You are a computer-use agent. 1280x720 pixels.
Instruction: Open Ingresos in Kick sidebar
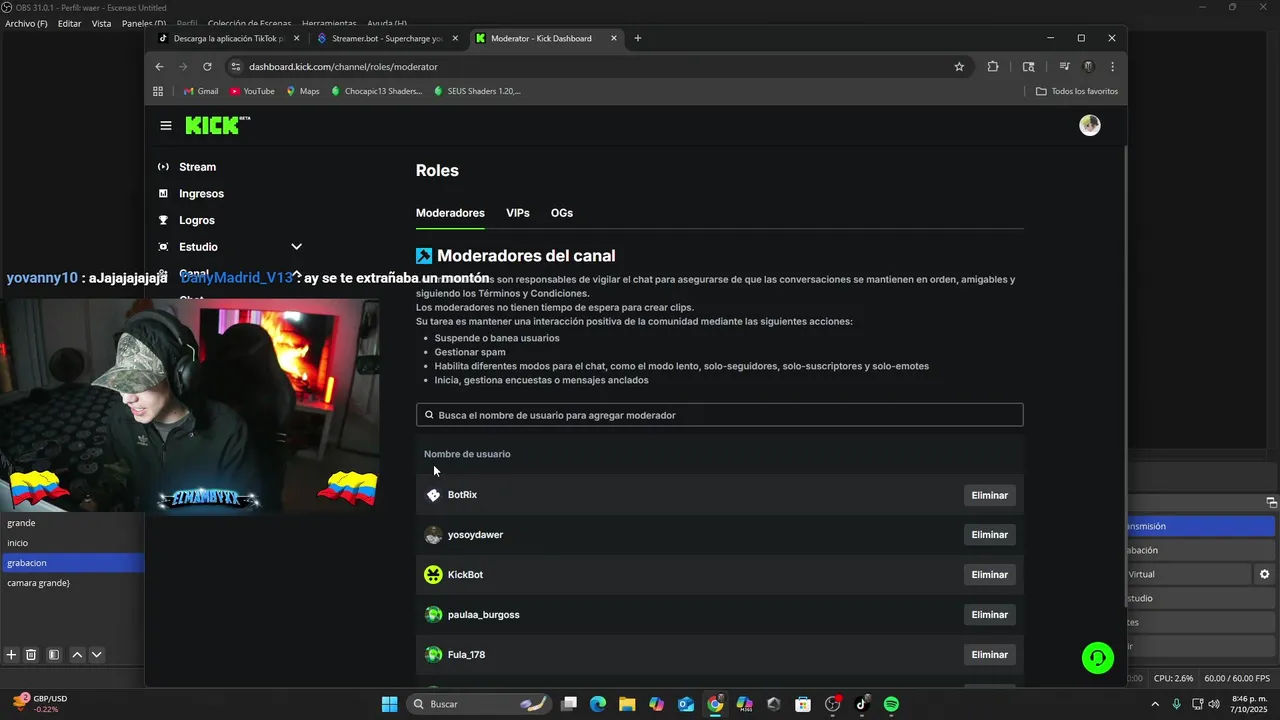click(x=201, y=194)
